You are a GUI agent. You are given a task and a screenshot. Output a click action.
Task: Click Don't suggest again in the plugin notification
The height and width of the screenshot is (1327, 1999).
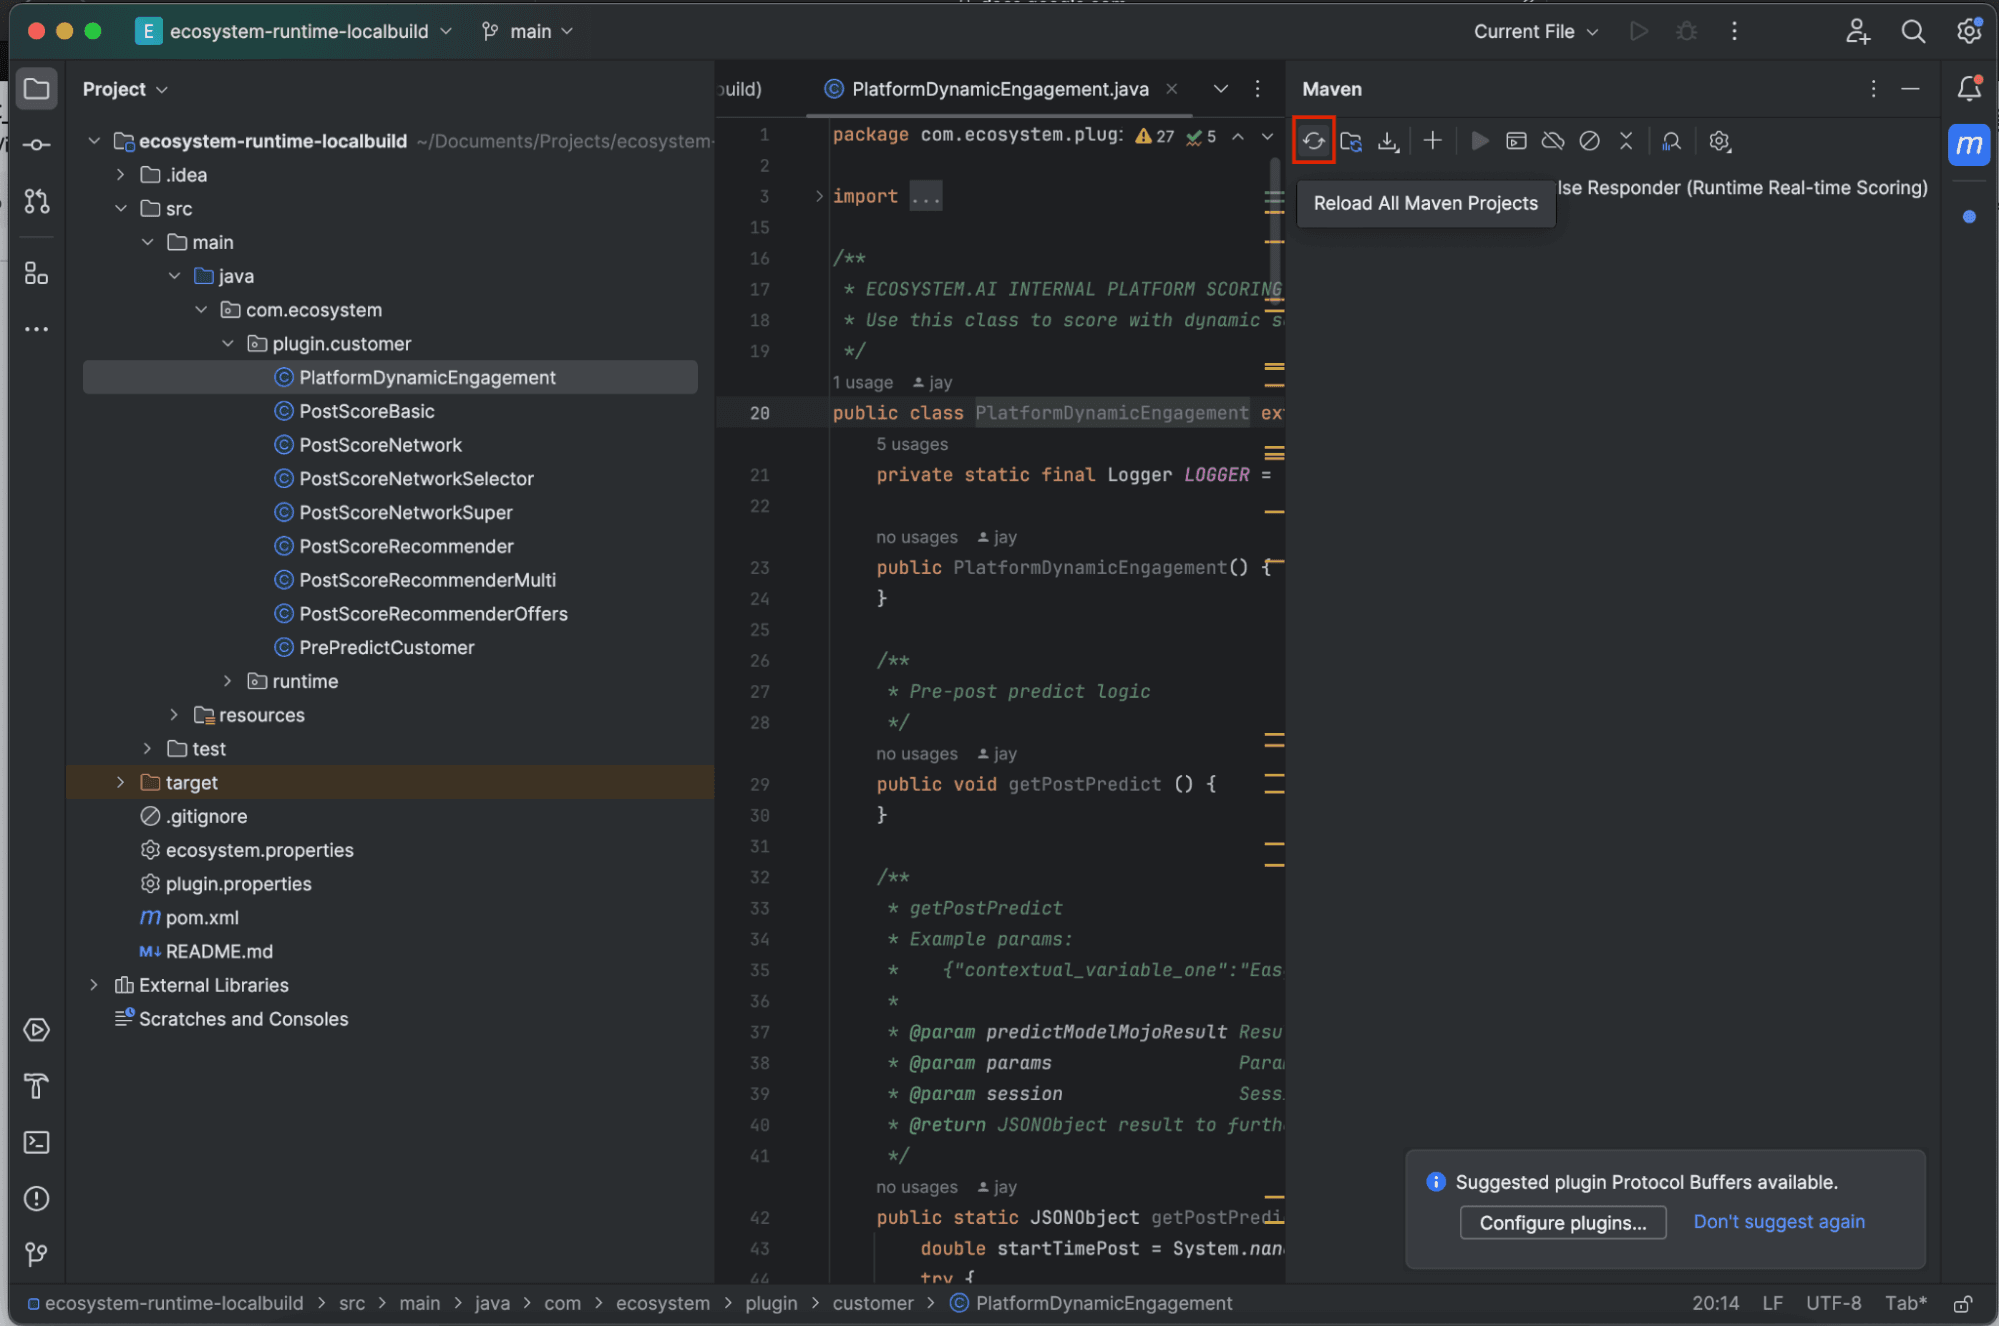pyautogui.click(x=1779, y=1222)
